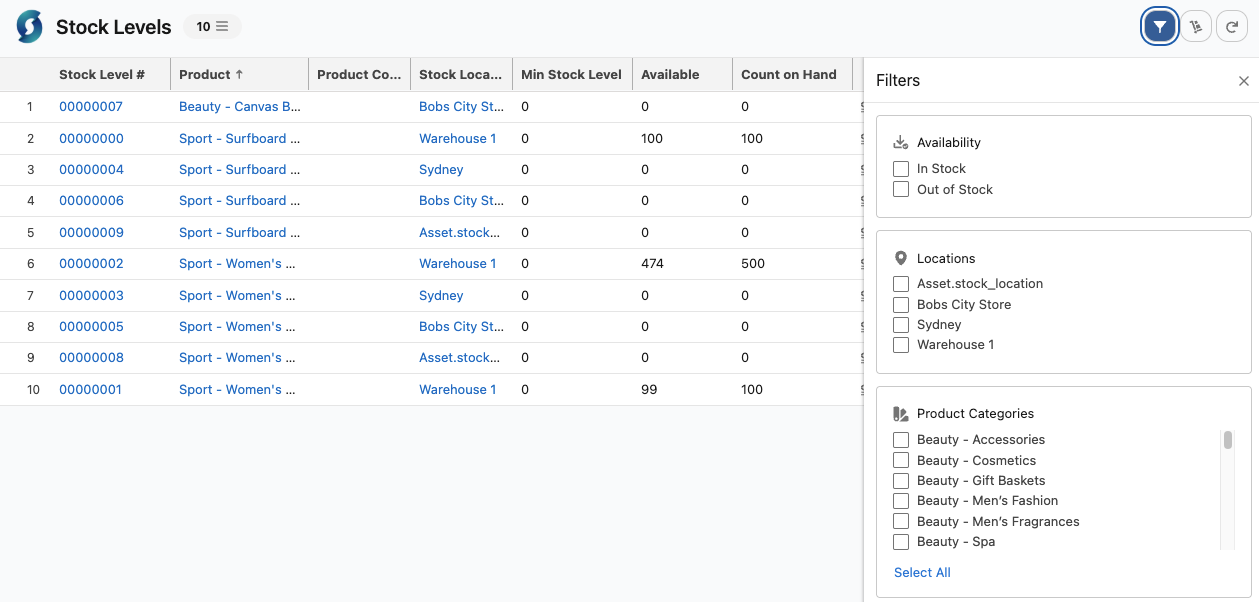Open stock level 00000004
1259x602 pixels.
click(91, 170)
